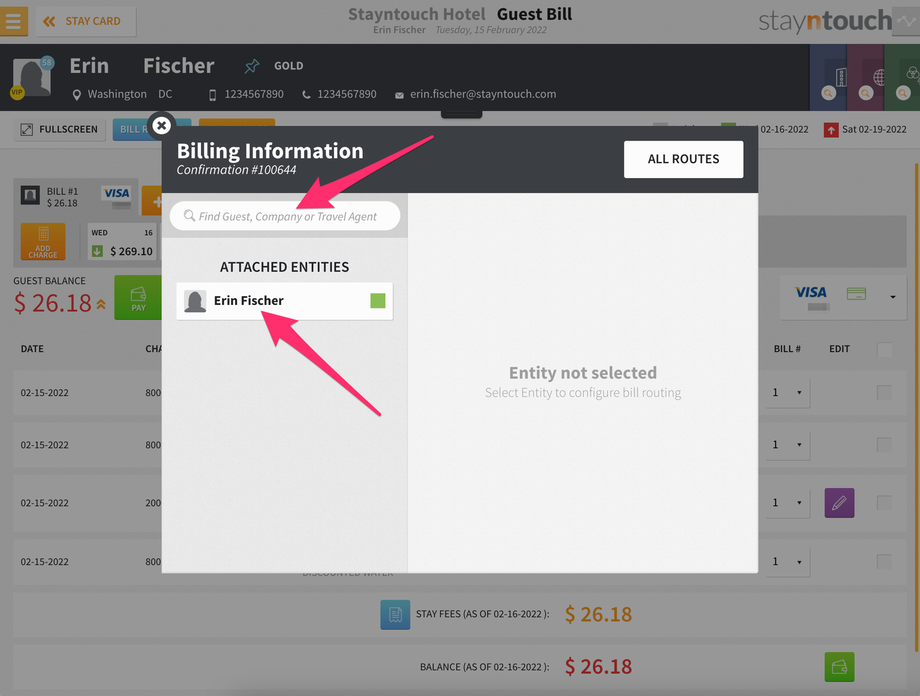920x696 pixels.
Task: Click the green square on Erin Fischer row
Action: [x=378, y=301]
